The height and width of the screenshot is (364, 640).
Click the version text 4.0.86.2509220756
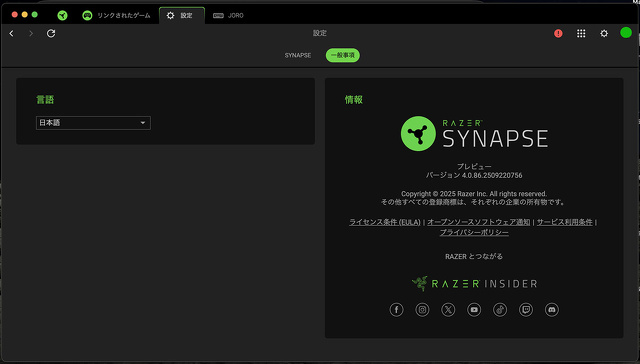(492, 175)
